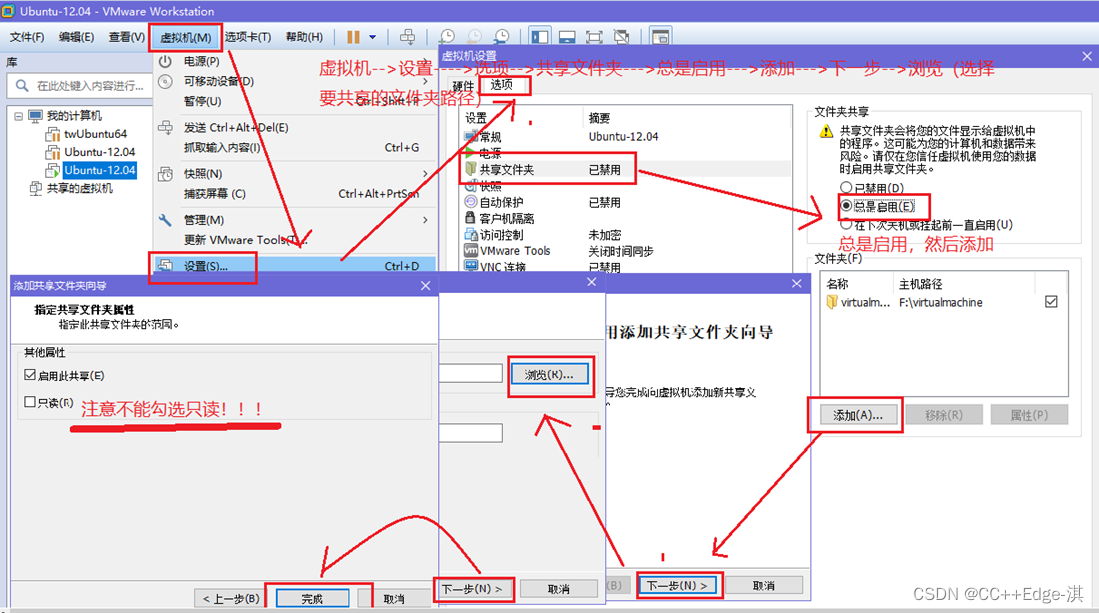Click the < 上一步(B) button

click(x=231, y=598)
